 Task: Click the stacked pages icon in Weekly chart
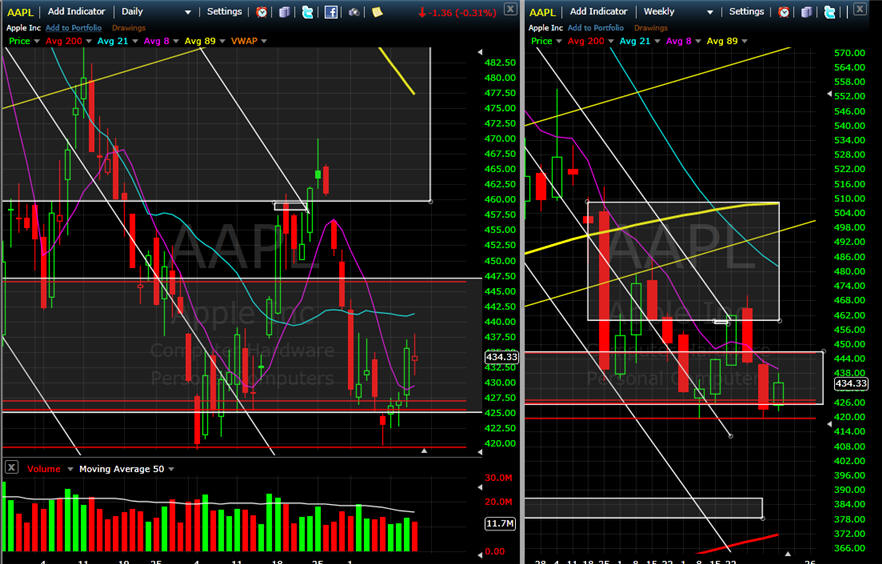click(x=807, y=12)
